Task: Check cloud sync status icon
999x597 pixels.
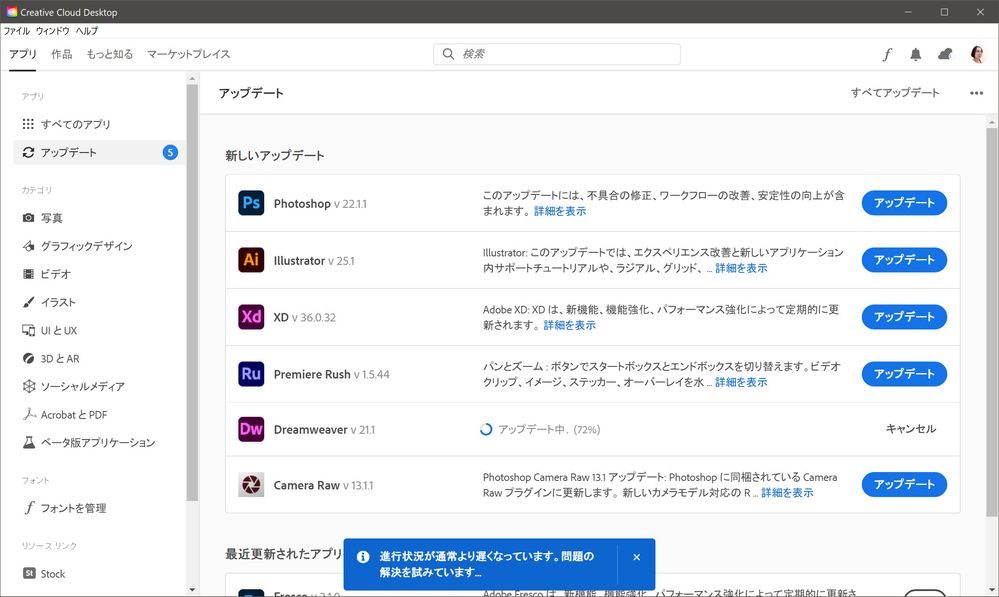Action: 945,54
